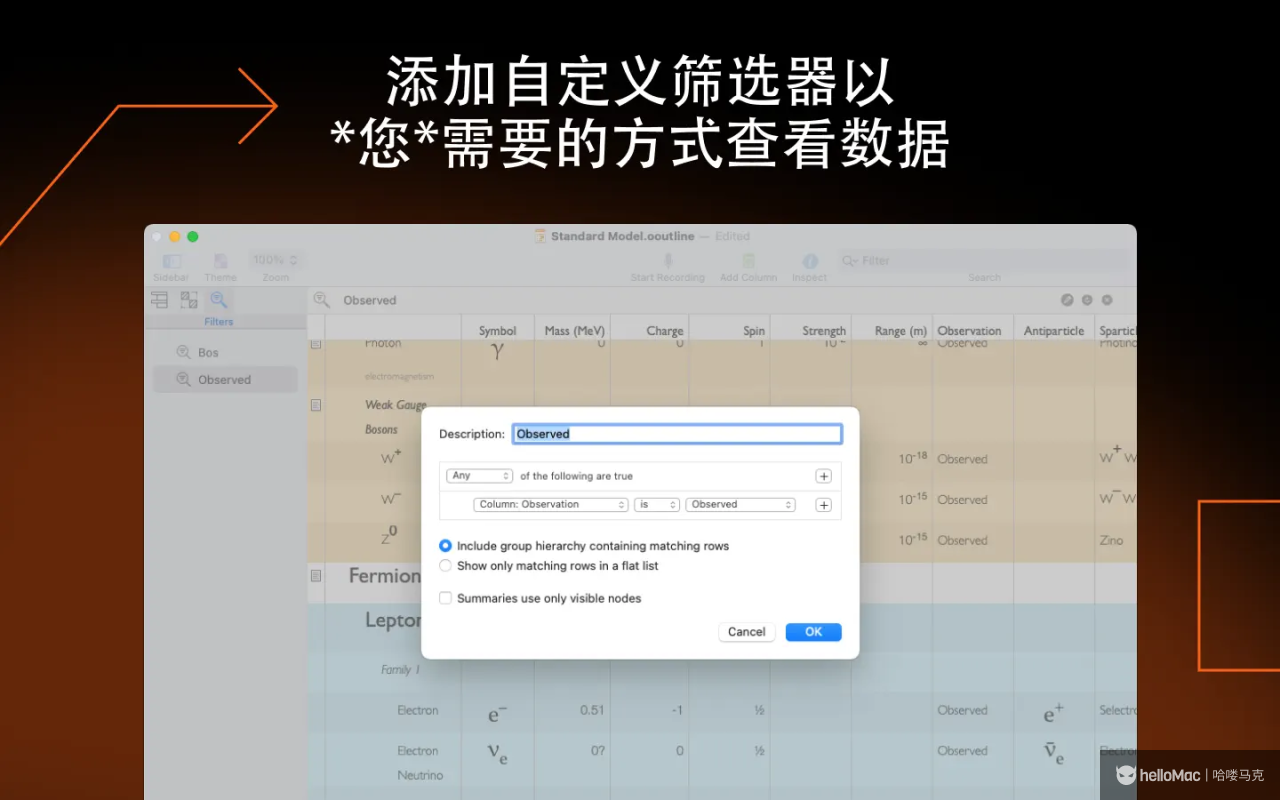This screenshot has width=1280, height=800.
Task: Click the Cancel button
Action: tap(746, 632)
